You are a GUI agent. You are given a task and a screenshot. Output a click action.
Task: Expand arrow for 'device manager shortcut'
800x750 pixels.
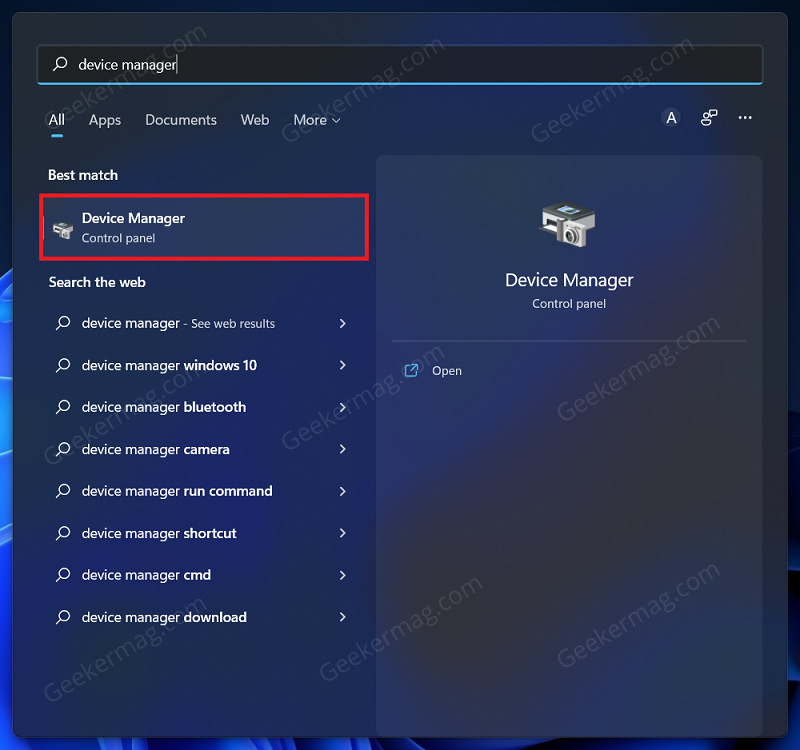[342, 533]
